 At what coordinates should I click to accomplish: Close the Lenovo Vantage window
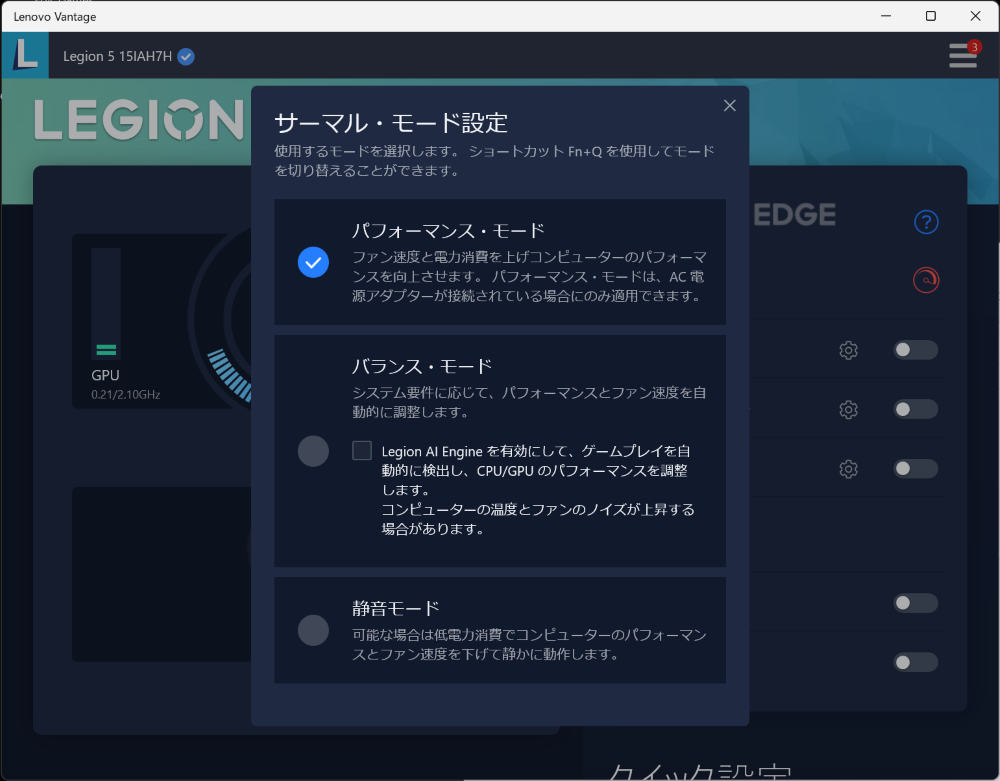pos(975,16)
